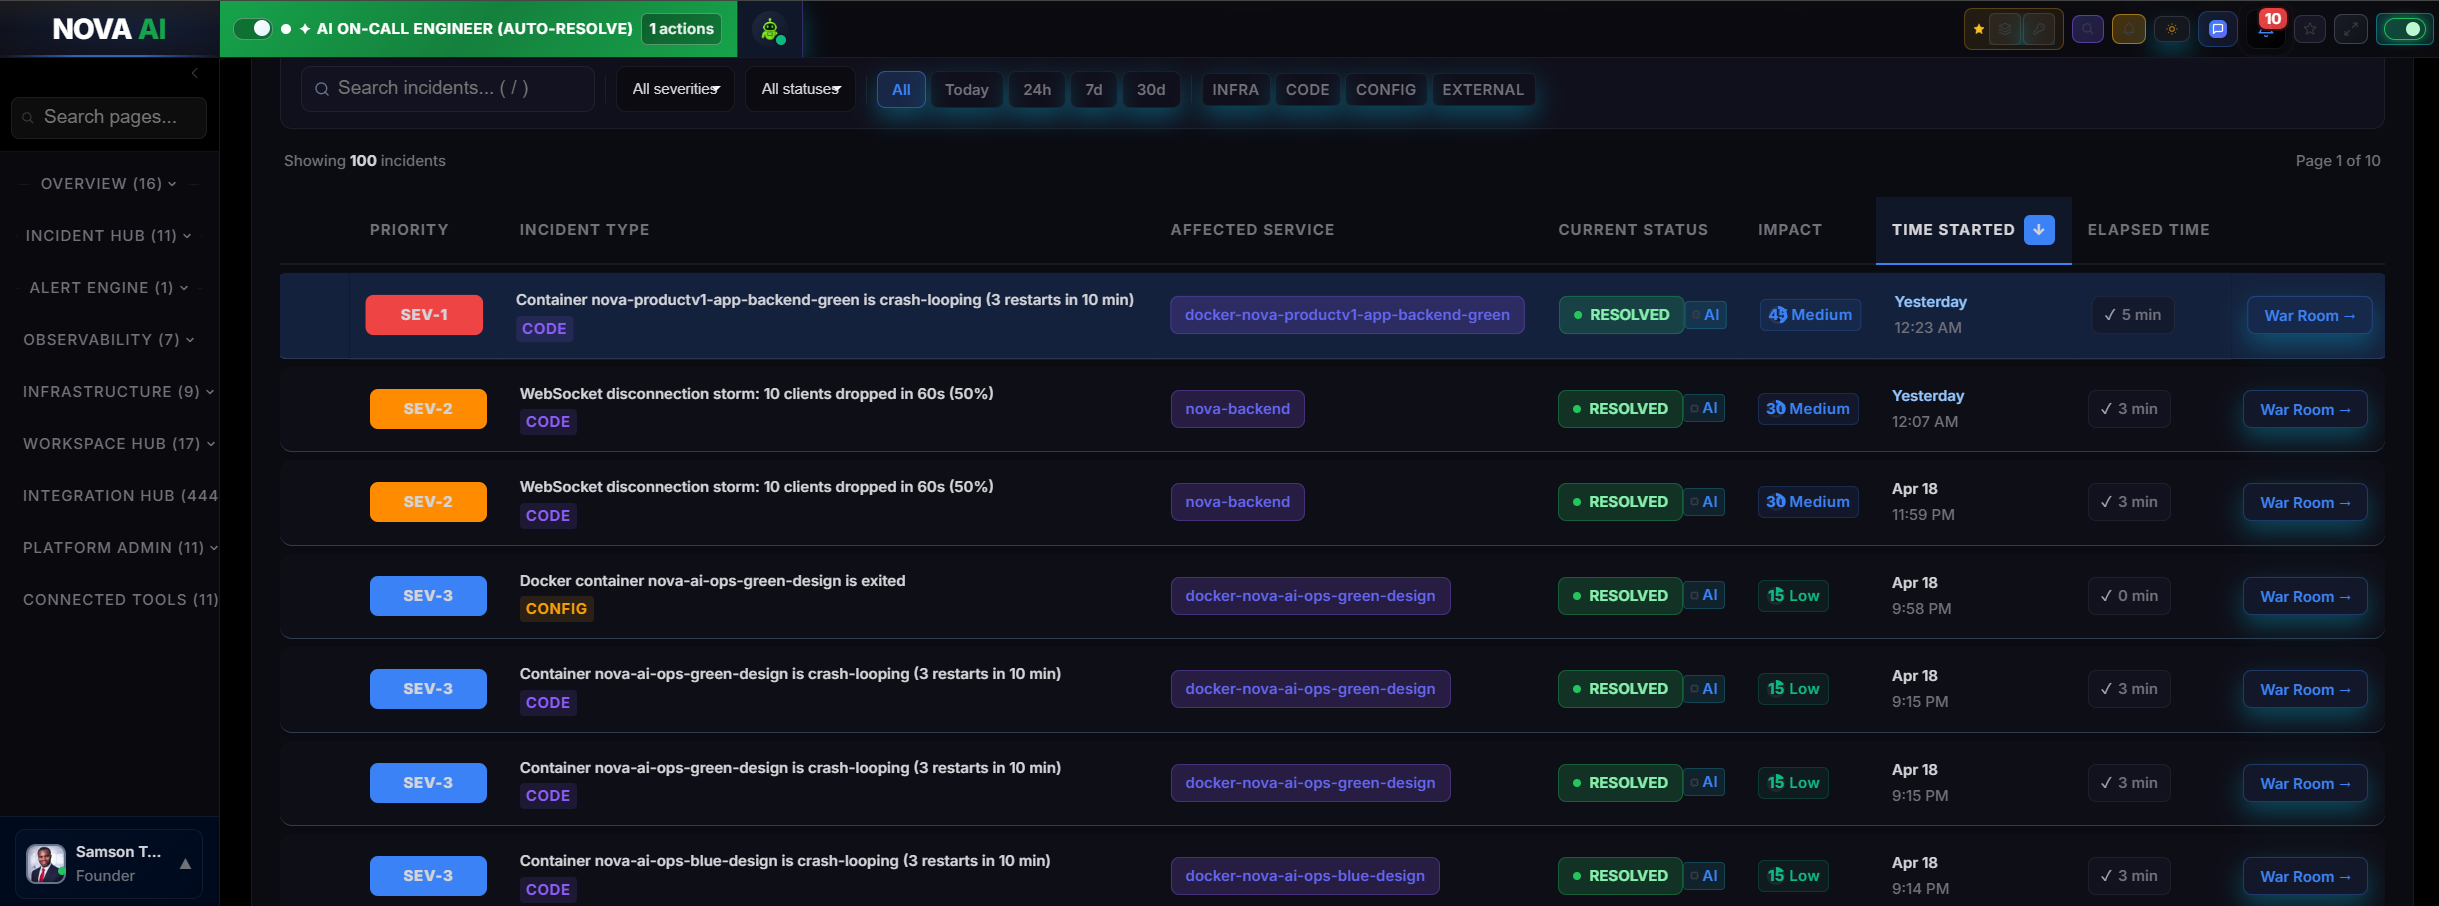This screenshot has height=906, width=2439.
Task: Select the layers icon next to the star
Action: tap(2005, 29)
